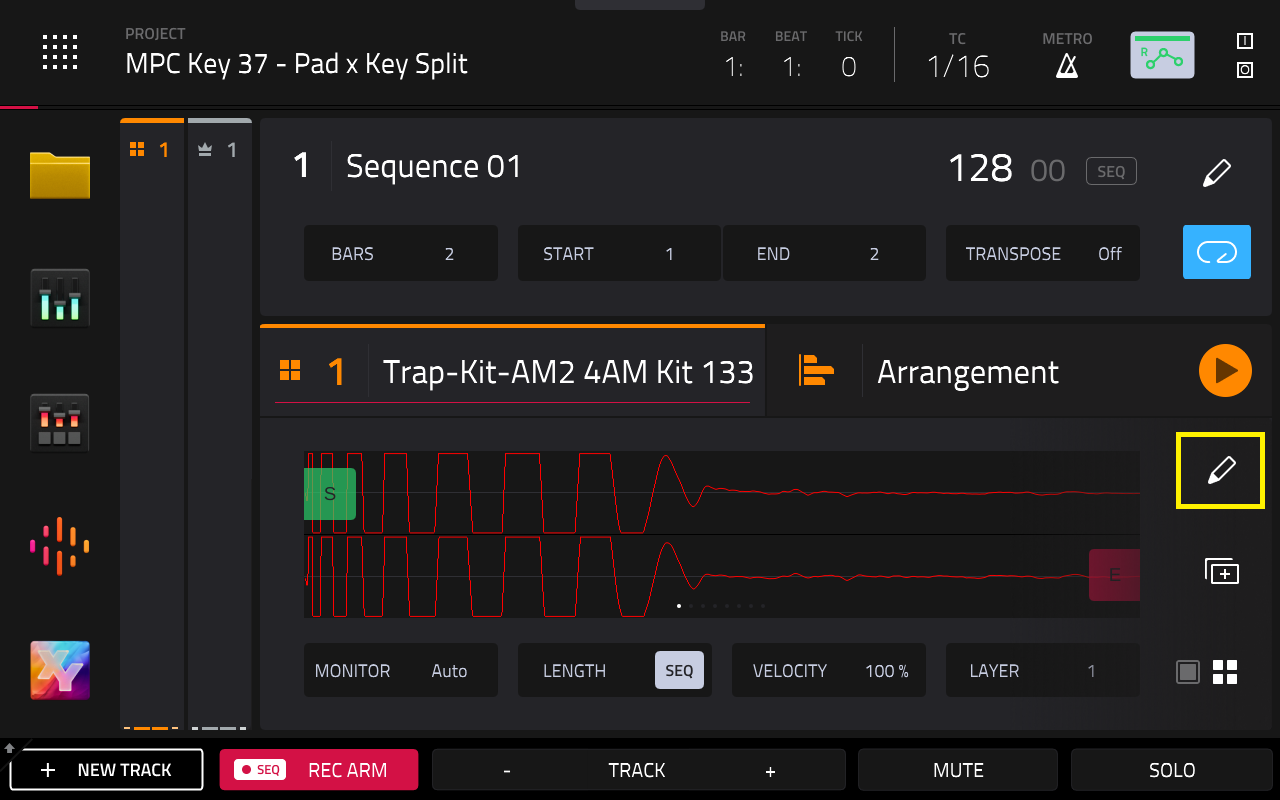Image resolution: width=1280 pixels, height=800 pixels.
Task: Click the green S start marker
Action: 330,493
